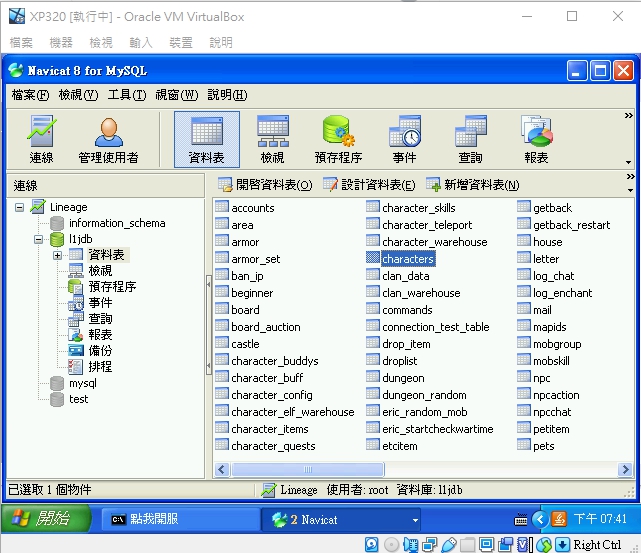Open the 視窗(W) menu in Navicat
This screenshot has height=553, width=641.
(177, 95)
